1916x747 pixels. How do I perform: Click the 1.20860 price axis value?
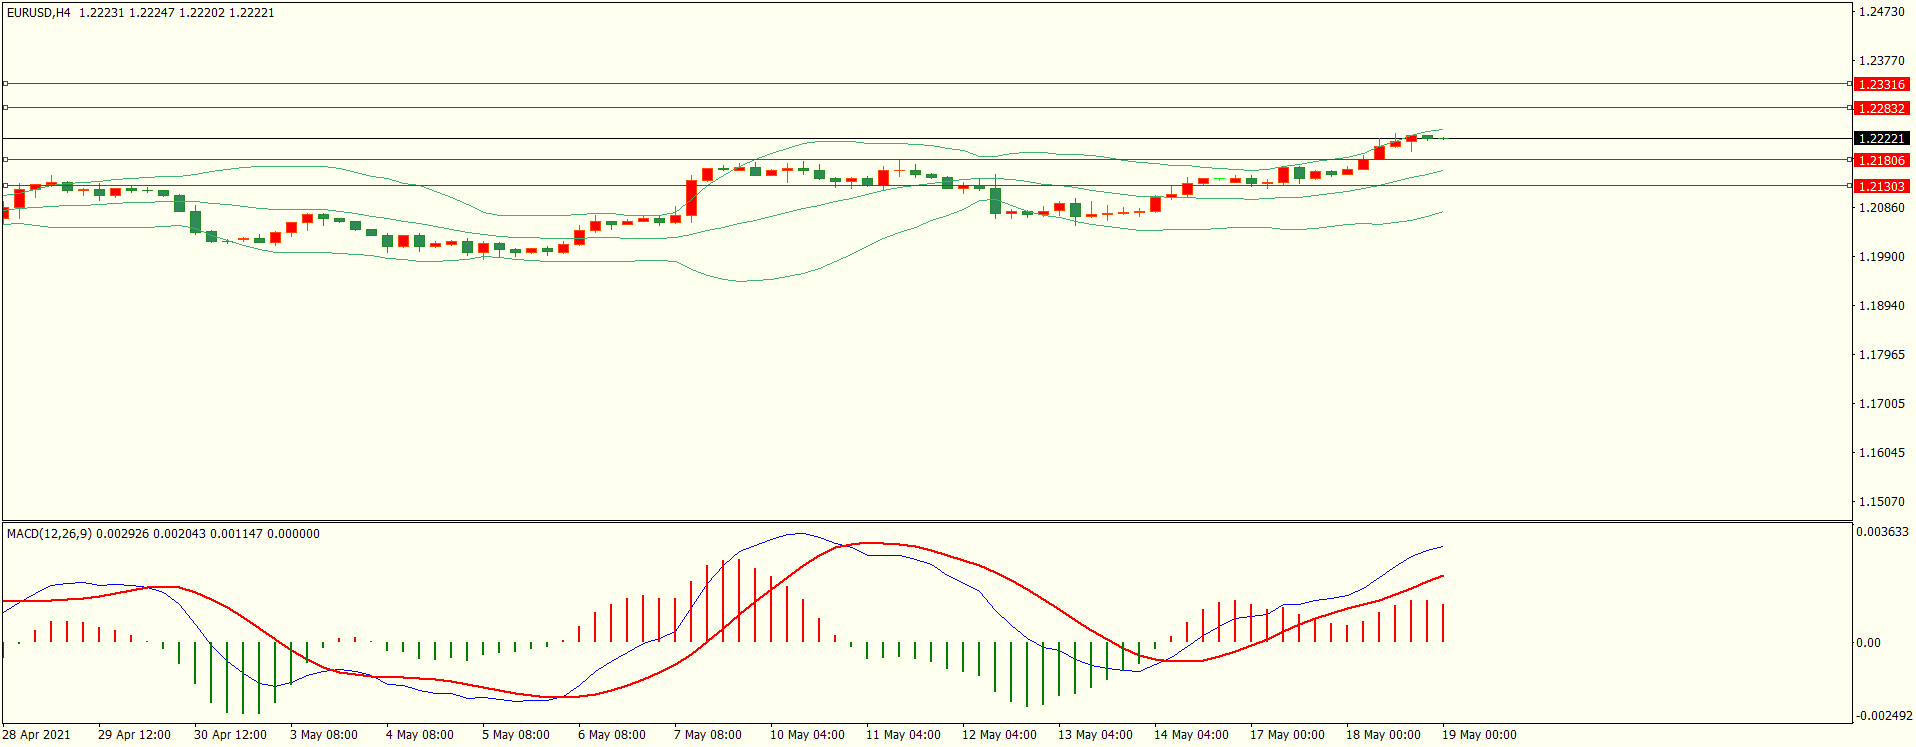(x=1881, y=208)
